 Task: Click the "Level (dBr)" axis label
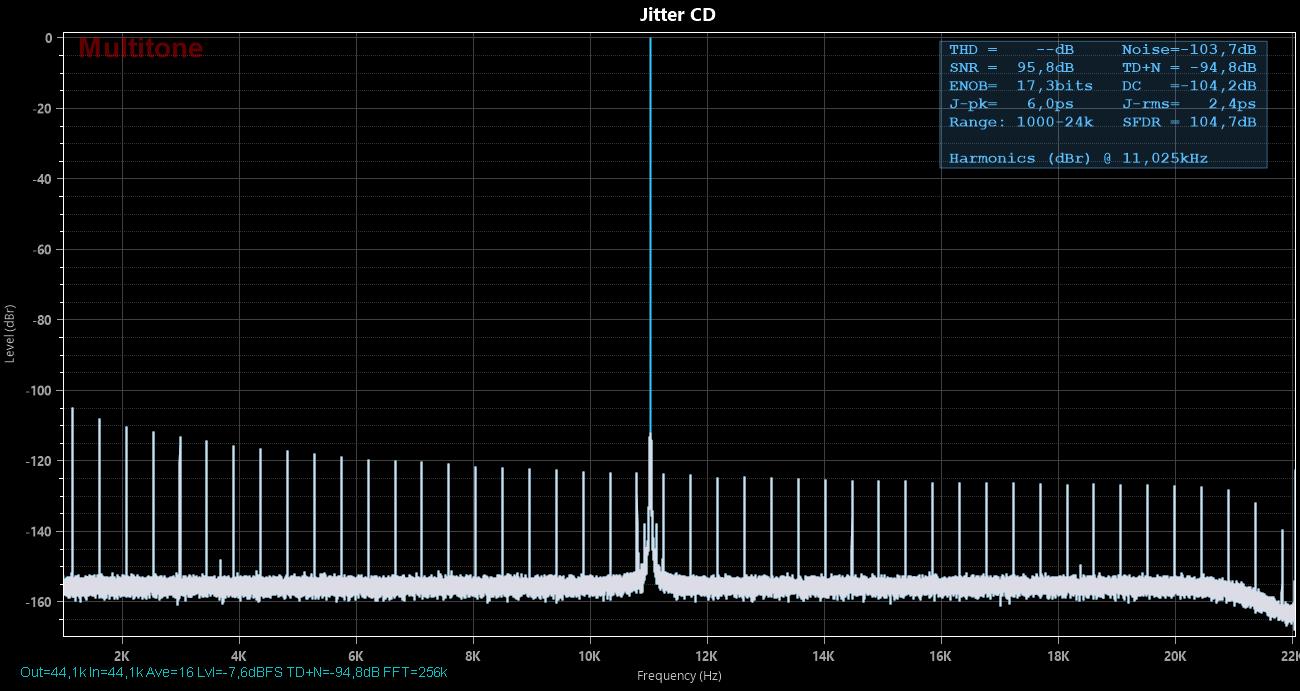click(10, 333)
